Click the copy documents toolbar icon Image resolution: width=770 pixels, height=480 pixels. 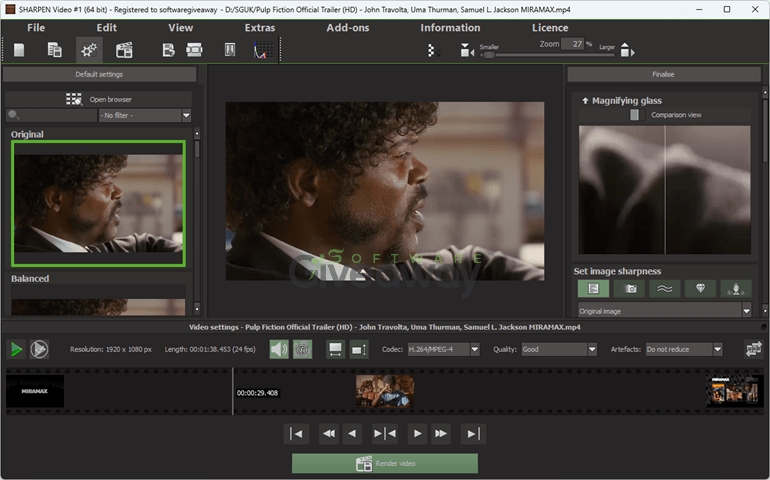[54, 50]
